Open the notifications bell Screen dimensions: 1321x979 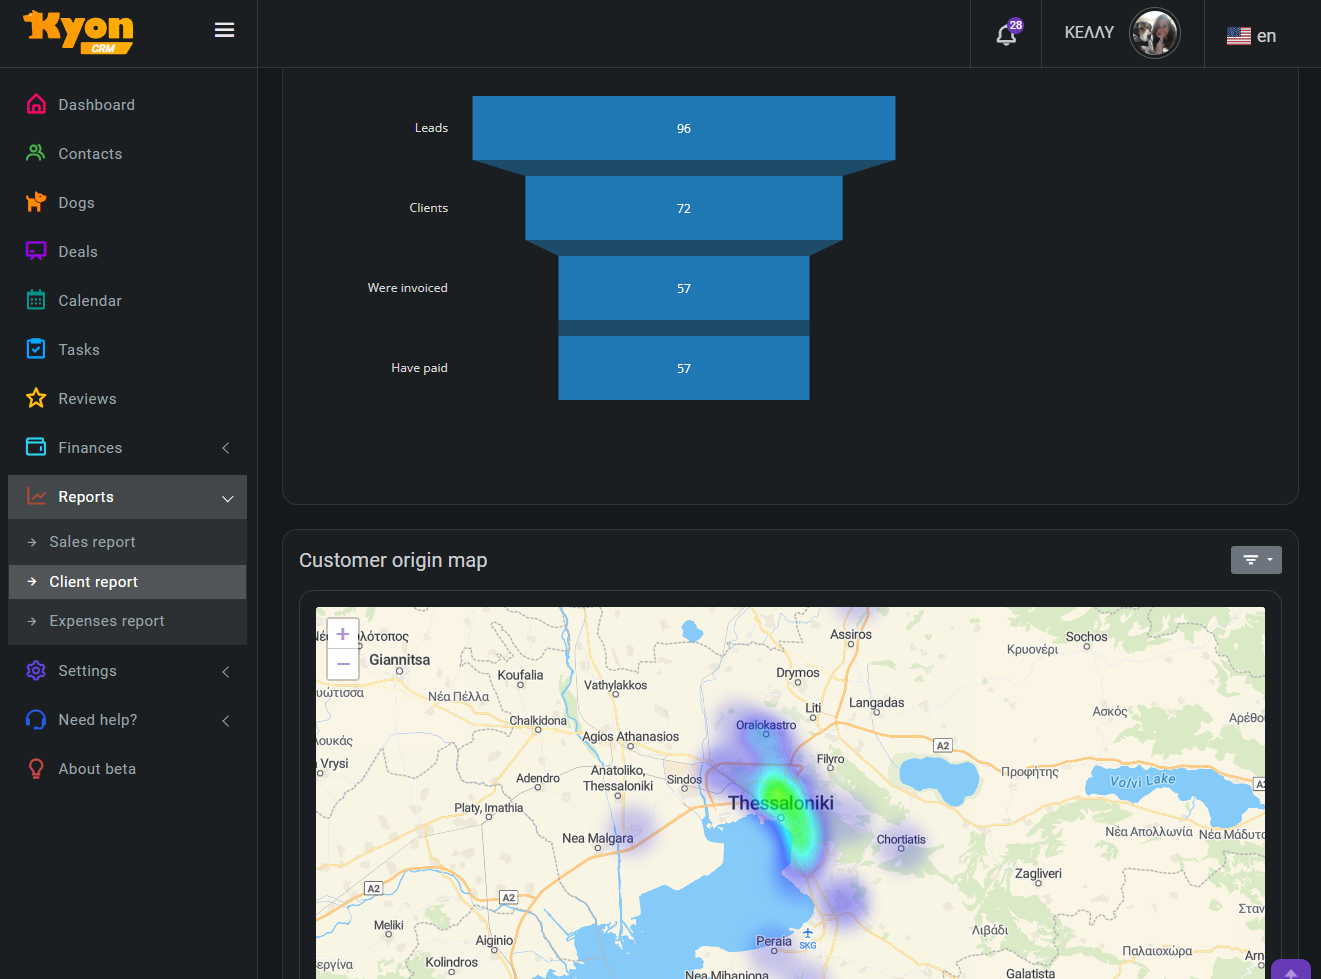1006,35
